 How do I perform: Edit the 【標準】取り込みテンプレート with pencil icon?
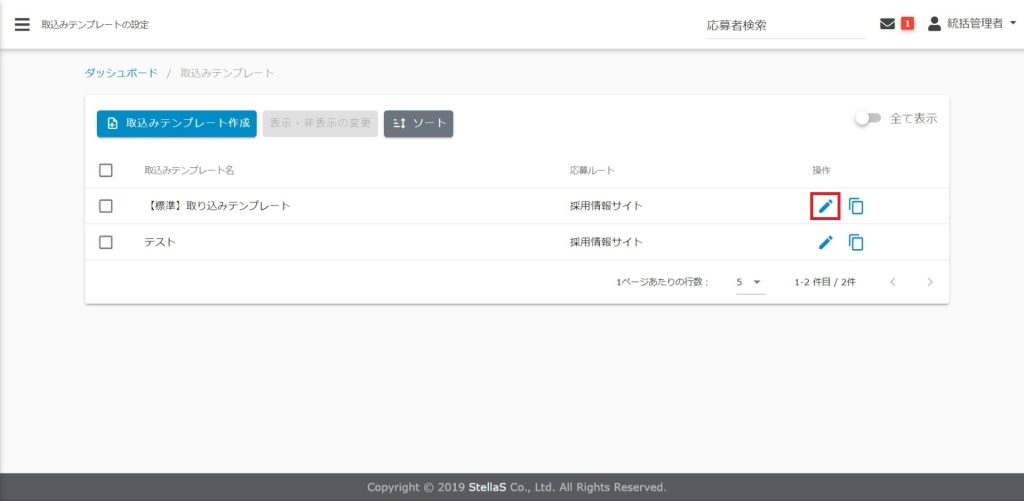tap(825, 206)
